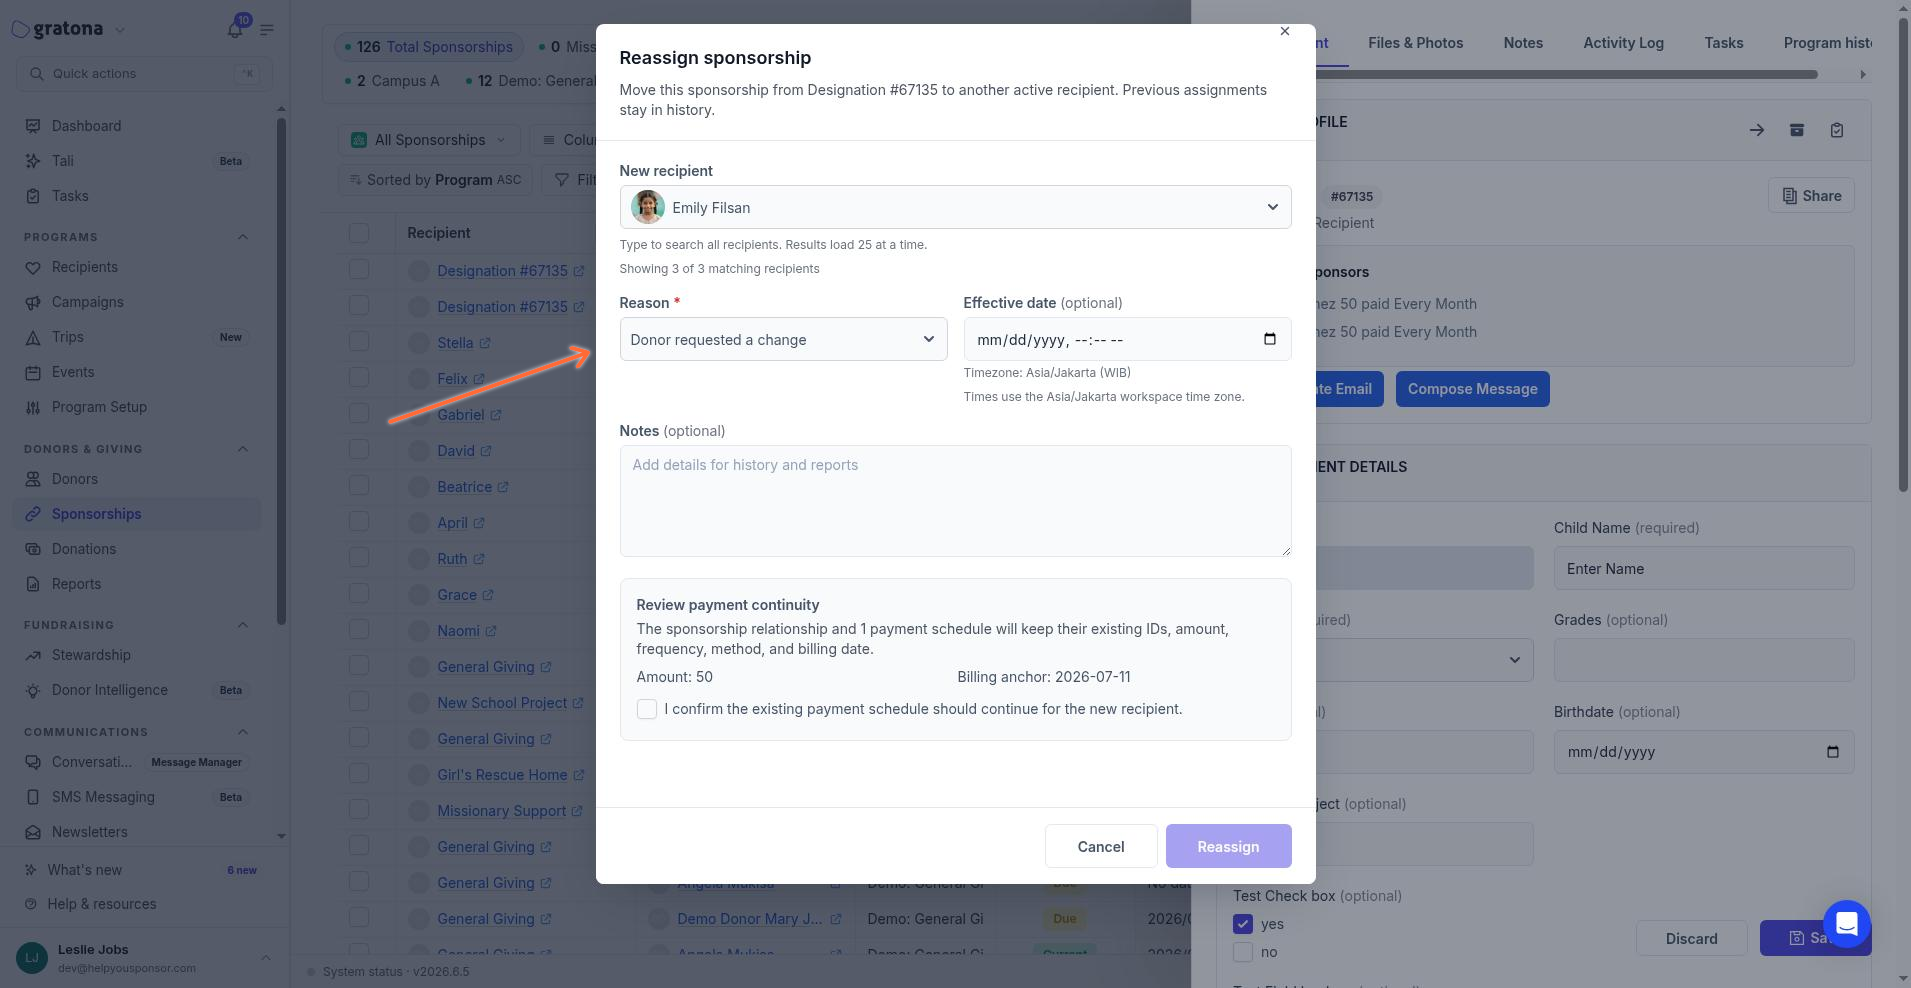Image resolution: width=1911 pixels, height=988 pixels.
Task: Click the Child Name input field
Action: [1703, 569]
